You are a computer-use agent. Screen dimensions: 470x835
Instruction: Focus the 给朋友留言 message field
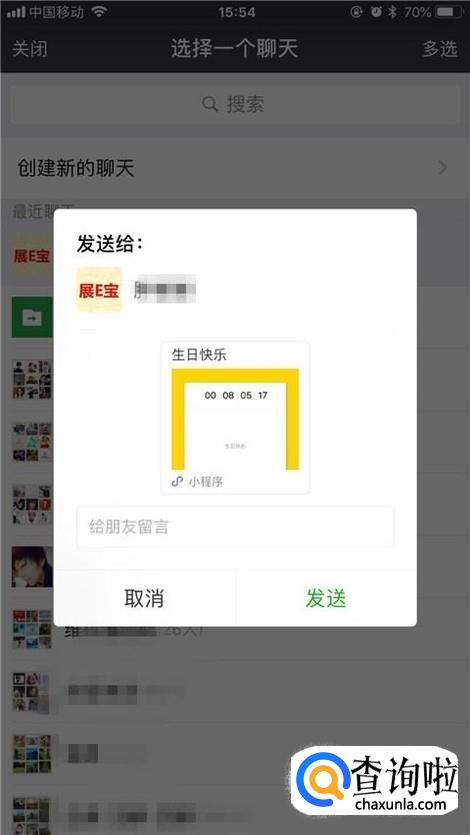click(235, 527)
